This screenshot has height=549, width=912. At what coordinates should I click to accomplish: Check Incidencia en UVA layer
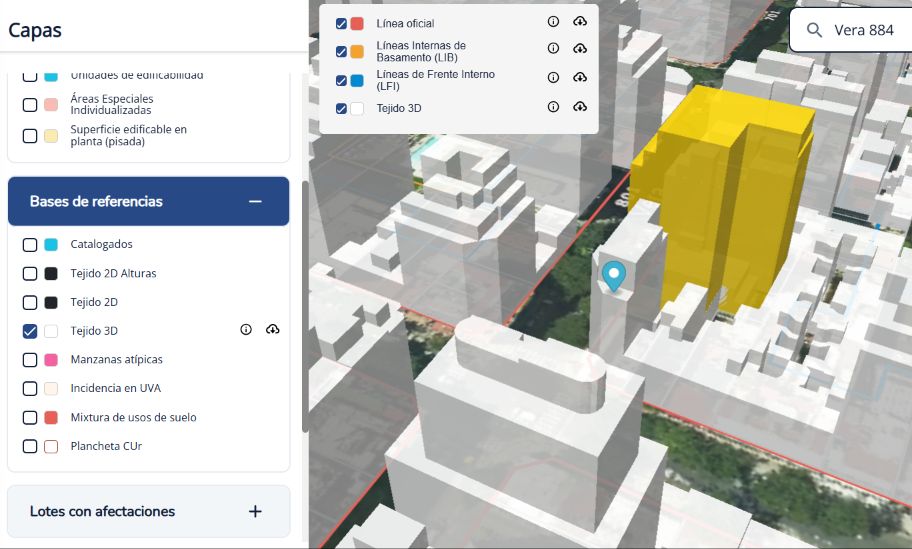[30, 388]
